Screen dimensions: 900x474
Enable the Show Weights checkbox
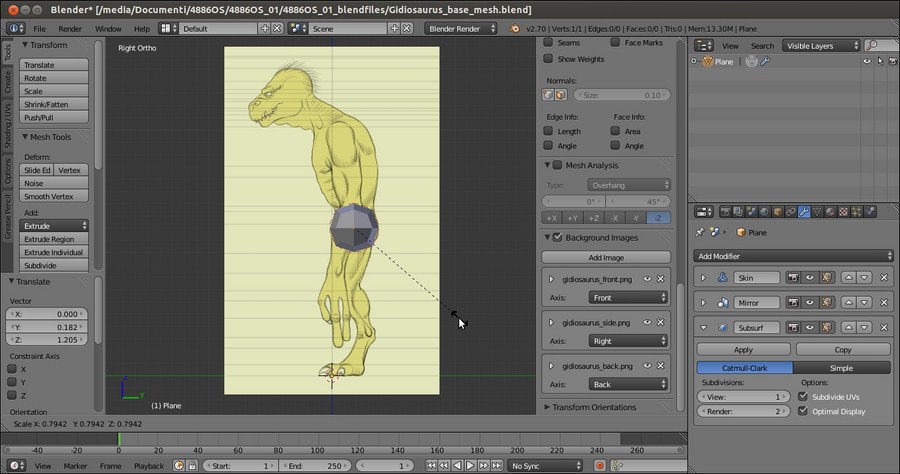548,59
